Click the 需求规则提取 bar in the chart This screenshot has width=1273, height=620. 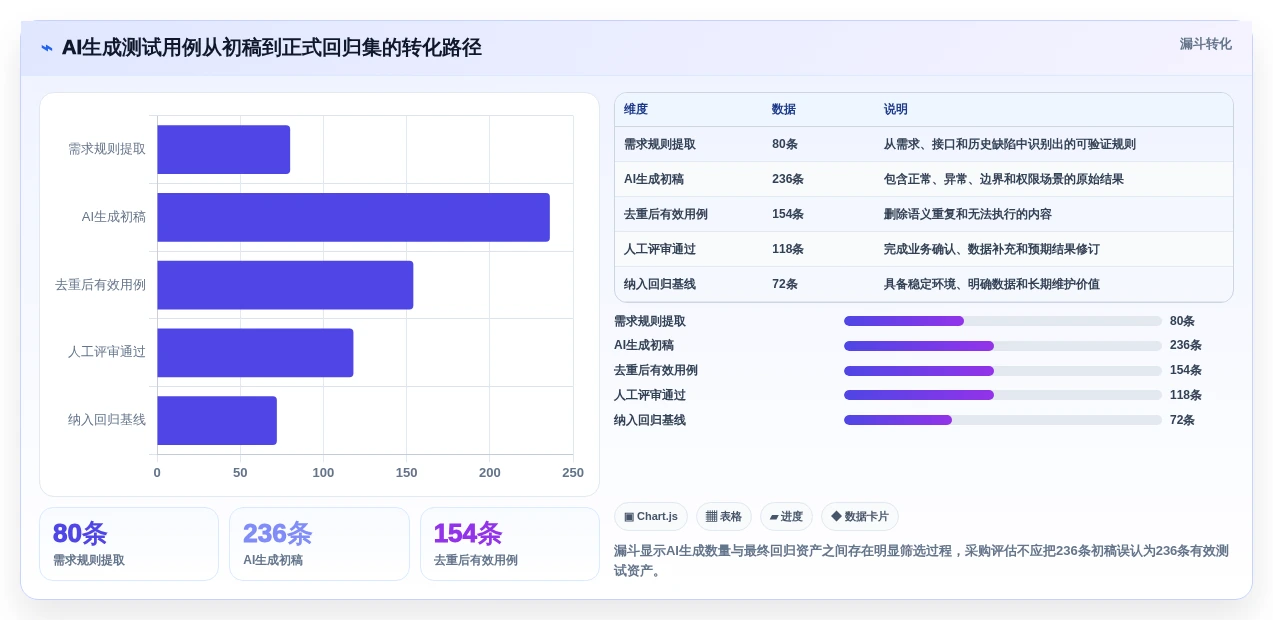(223, 150)
